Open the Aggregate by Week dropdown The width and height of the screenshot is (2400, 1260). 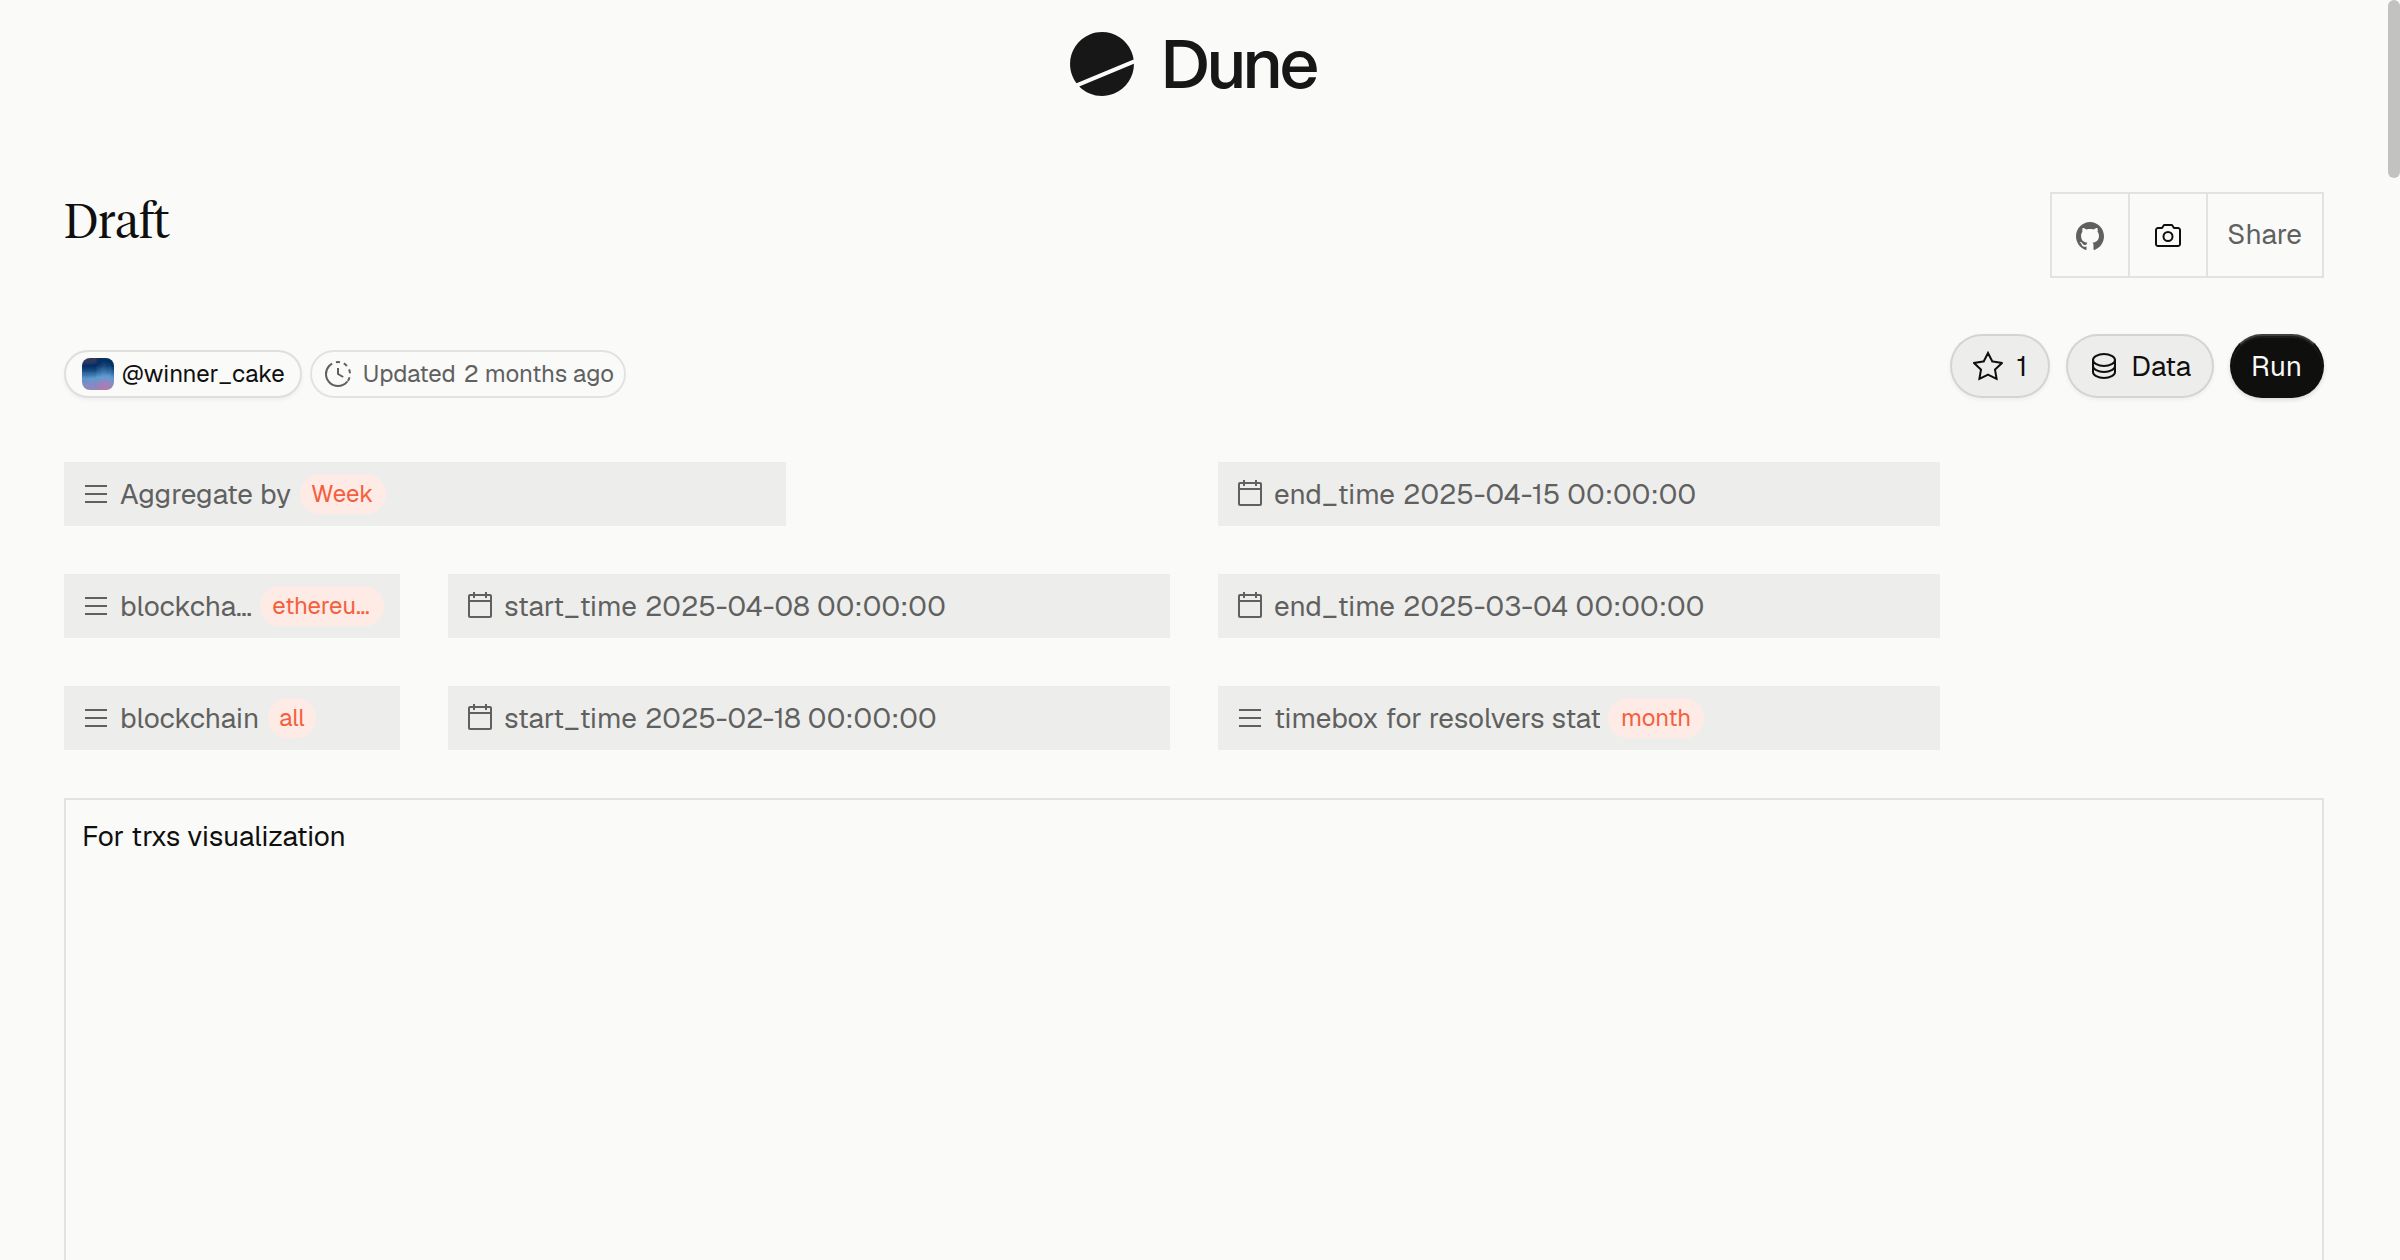click(425, 494)
